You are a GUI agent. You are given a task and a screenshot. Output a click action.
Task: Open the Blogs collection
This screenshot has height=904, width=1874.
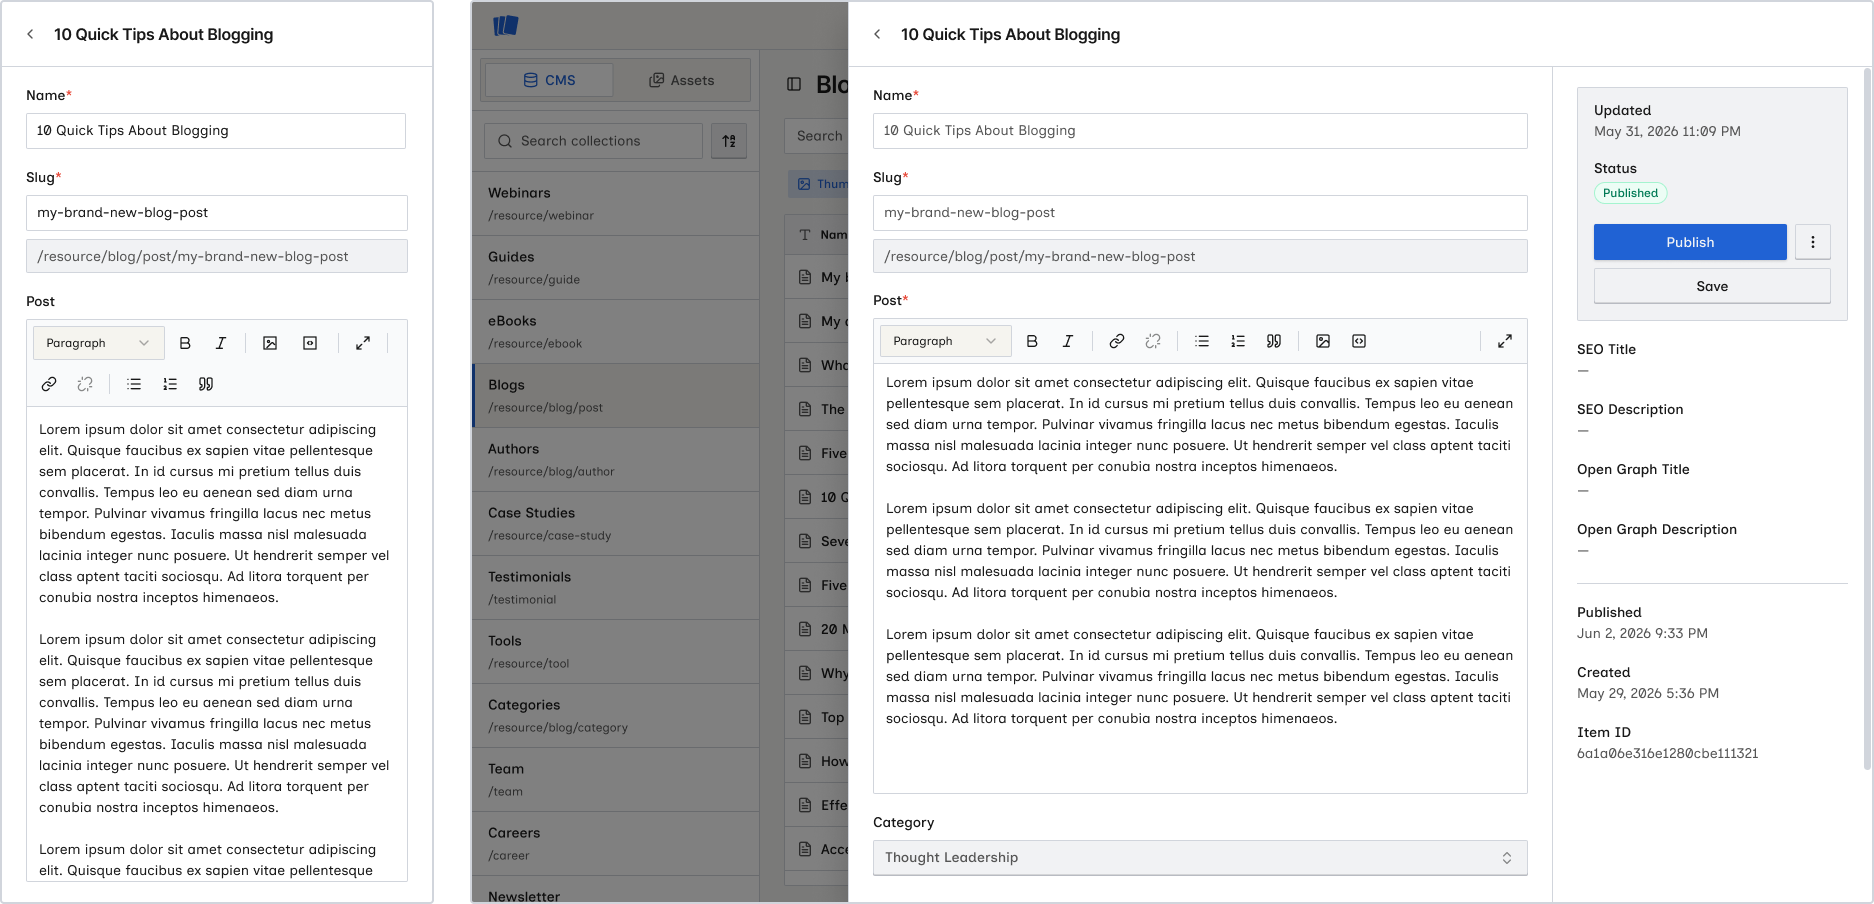(x=616, y=396)
